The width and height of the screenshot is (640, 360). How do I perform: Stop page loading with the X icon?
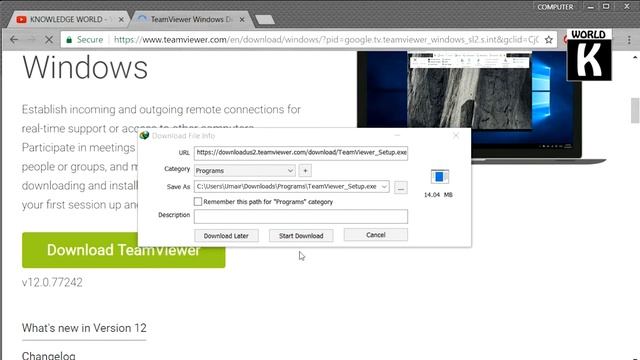[49, 40]
